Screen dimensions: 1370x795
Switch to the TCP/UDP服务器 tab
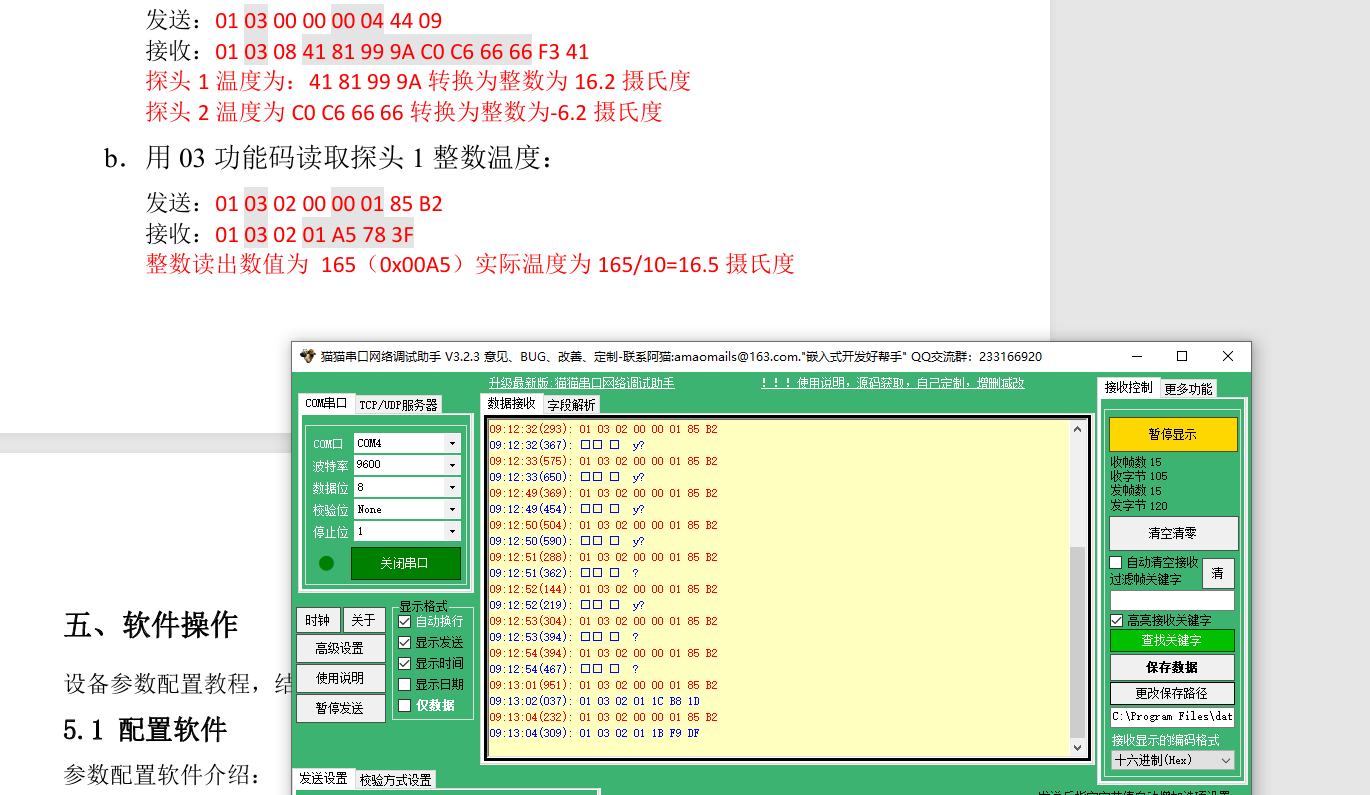[398, 405]
